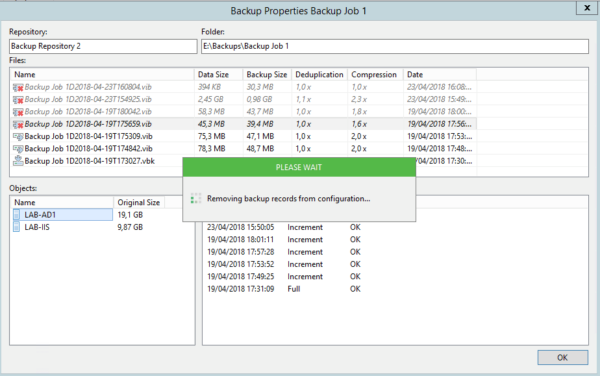Viewport: 600px width, 376px height.
Task: Click the 2,3 x compression value
Action: click(359, 99)
